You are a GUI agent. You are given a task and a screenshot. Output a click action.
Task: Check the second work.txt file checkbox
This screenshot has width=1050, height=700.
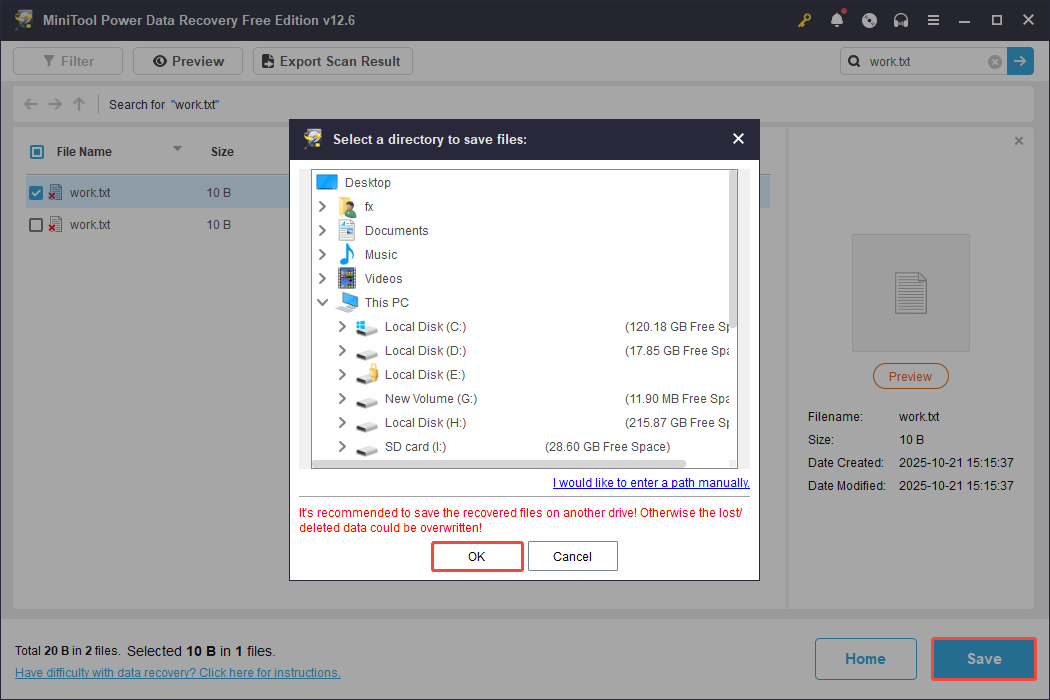tap(36, 225)
